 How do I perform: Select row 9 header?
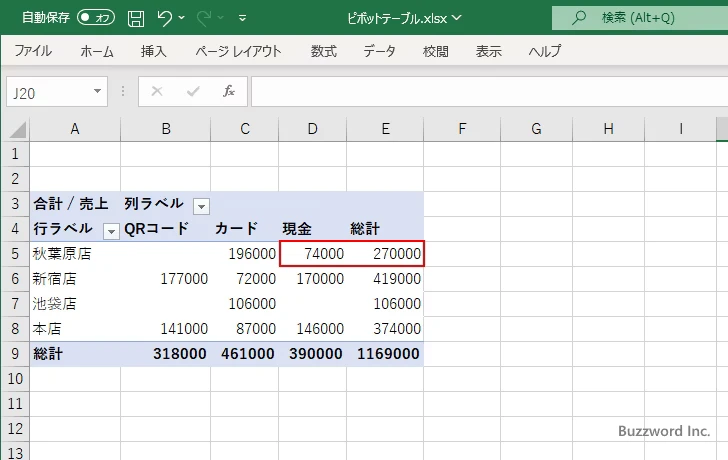15,354
